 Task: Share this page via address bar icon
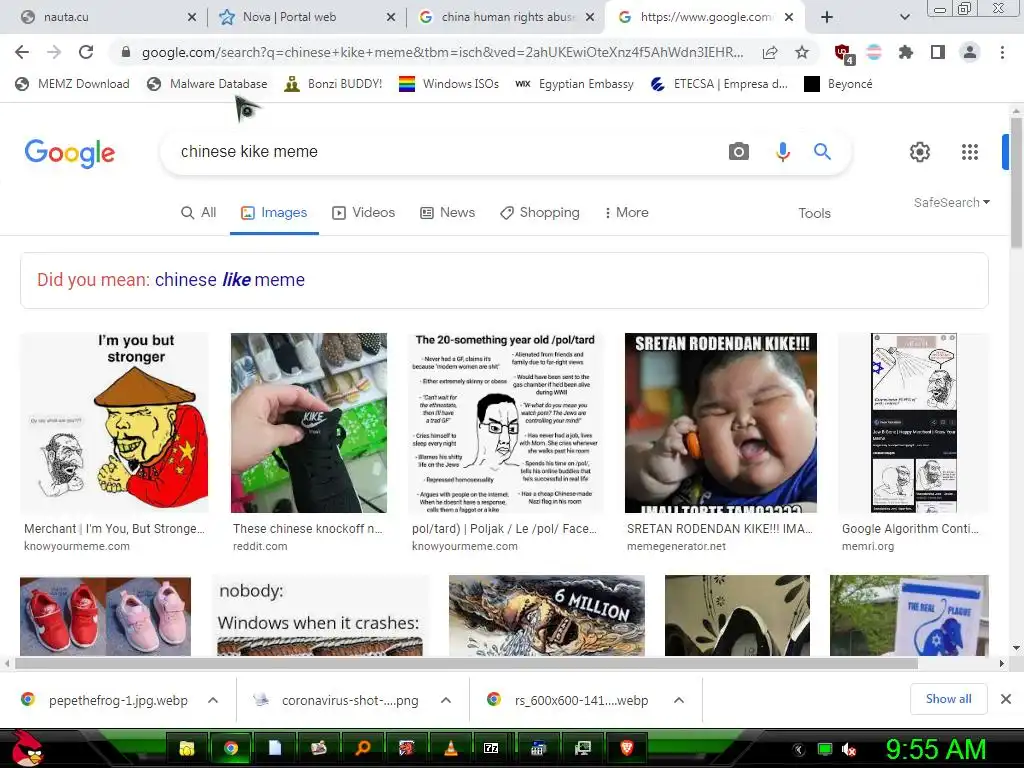770,52
